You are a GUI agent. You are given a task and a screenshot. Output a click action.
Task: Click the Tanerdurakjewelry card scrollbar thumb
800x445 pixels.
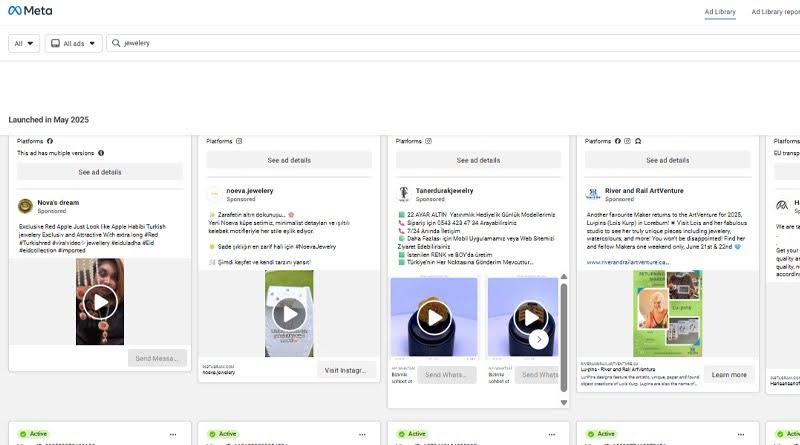[x=564, y=337]
